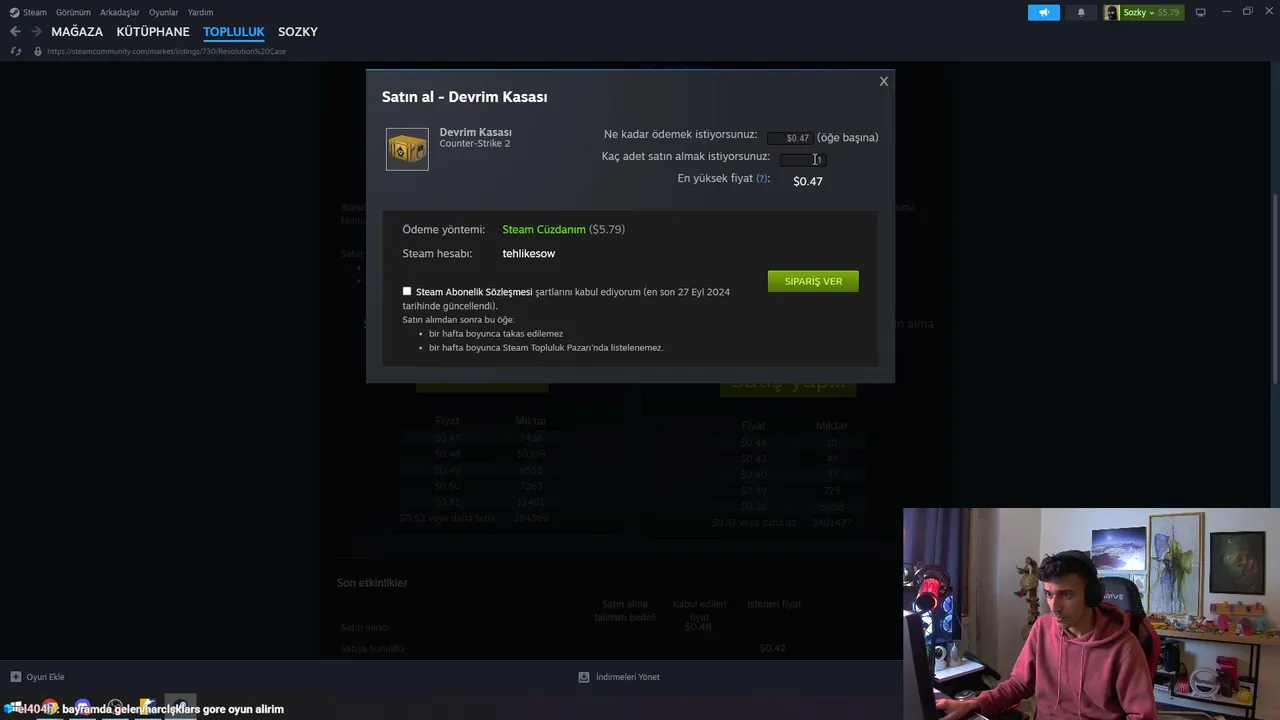Click the $5.79 wallet balance
The image size is (1280, 720).
[1168, 13]
